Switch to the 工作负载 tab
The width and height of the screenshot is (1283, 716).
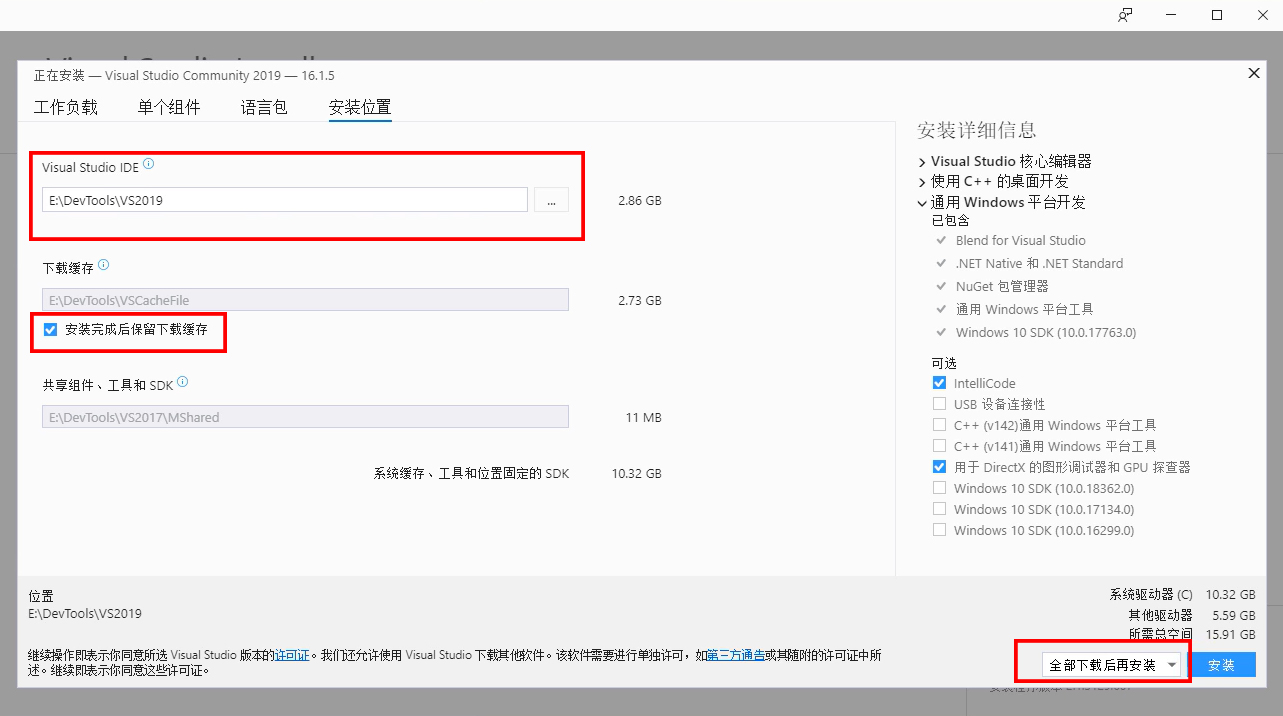[65, 107]
